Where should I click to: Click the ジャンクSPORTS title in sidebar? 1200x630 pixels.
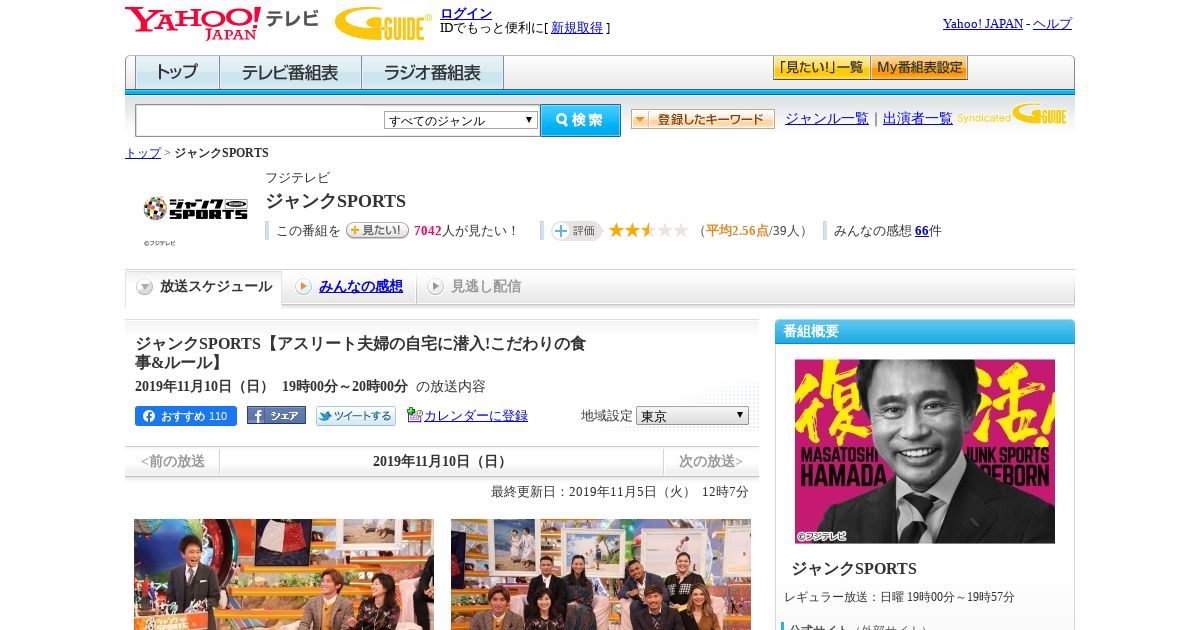[x=854, y=569]
